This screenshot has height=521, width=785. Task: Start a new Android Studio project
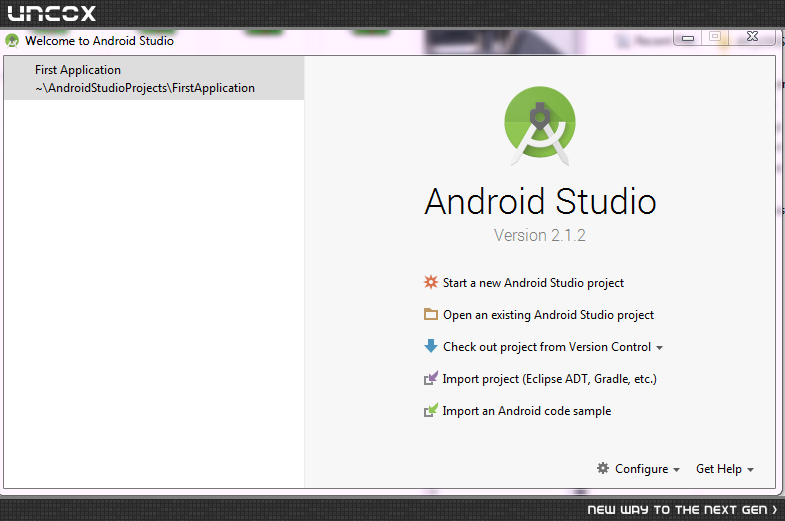click(533, 283)
